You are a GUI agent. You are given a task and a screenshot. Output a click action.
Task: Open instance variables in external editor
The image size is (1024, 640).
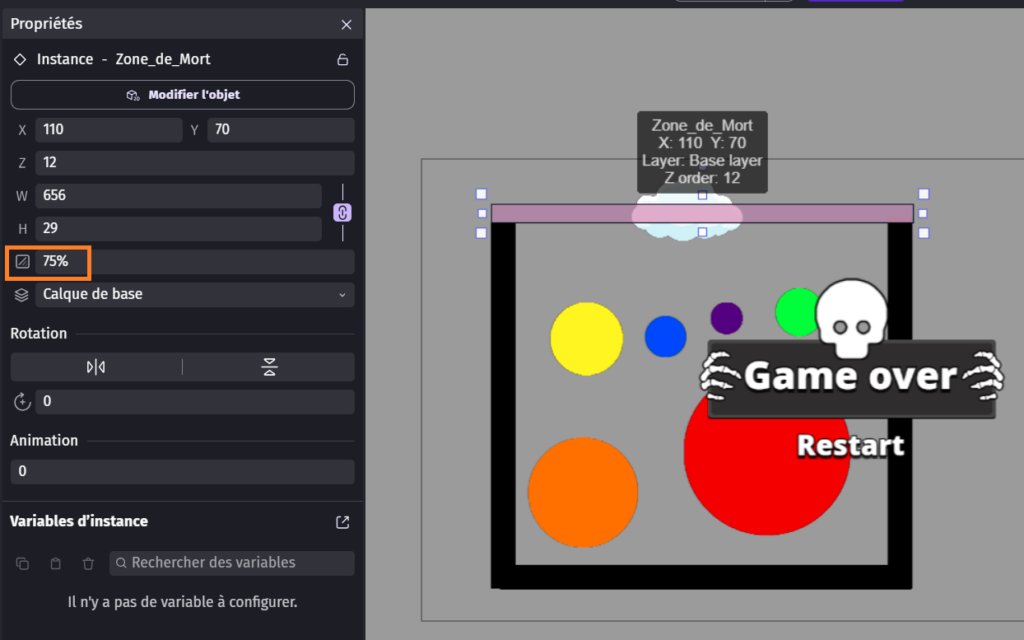click(342, 522)
